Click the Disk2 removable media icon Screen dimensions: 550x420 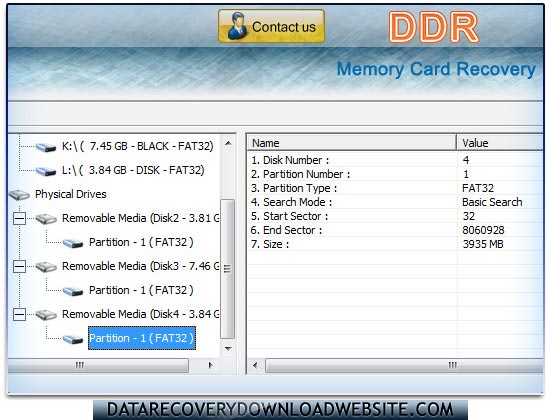pyautogui.click(x=46, y=219)
